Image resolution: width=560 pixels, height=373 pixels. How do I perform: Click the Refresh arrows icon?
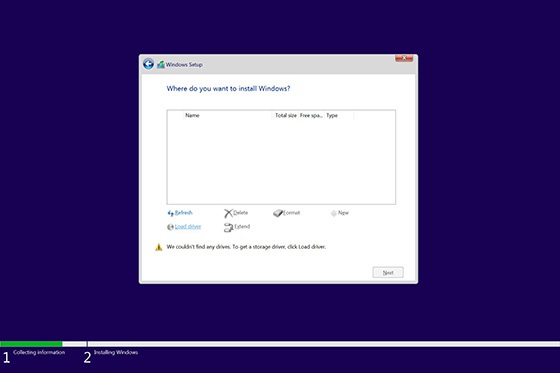[x=170, y=213]
